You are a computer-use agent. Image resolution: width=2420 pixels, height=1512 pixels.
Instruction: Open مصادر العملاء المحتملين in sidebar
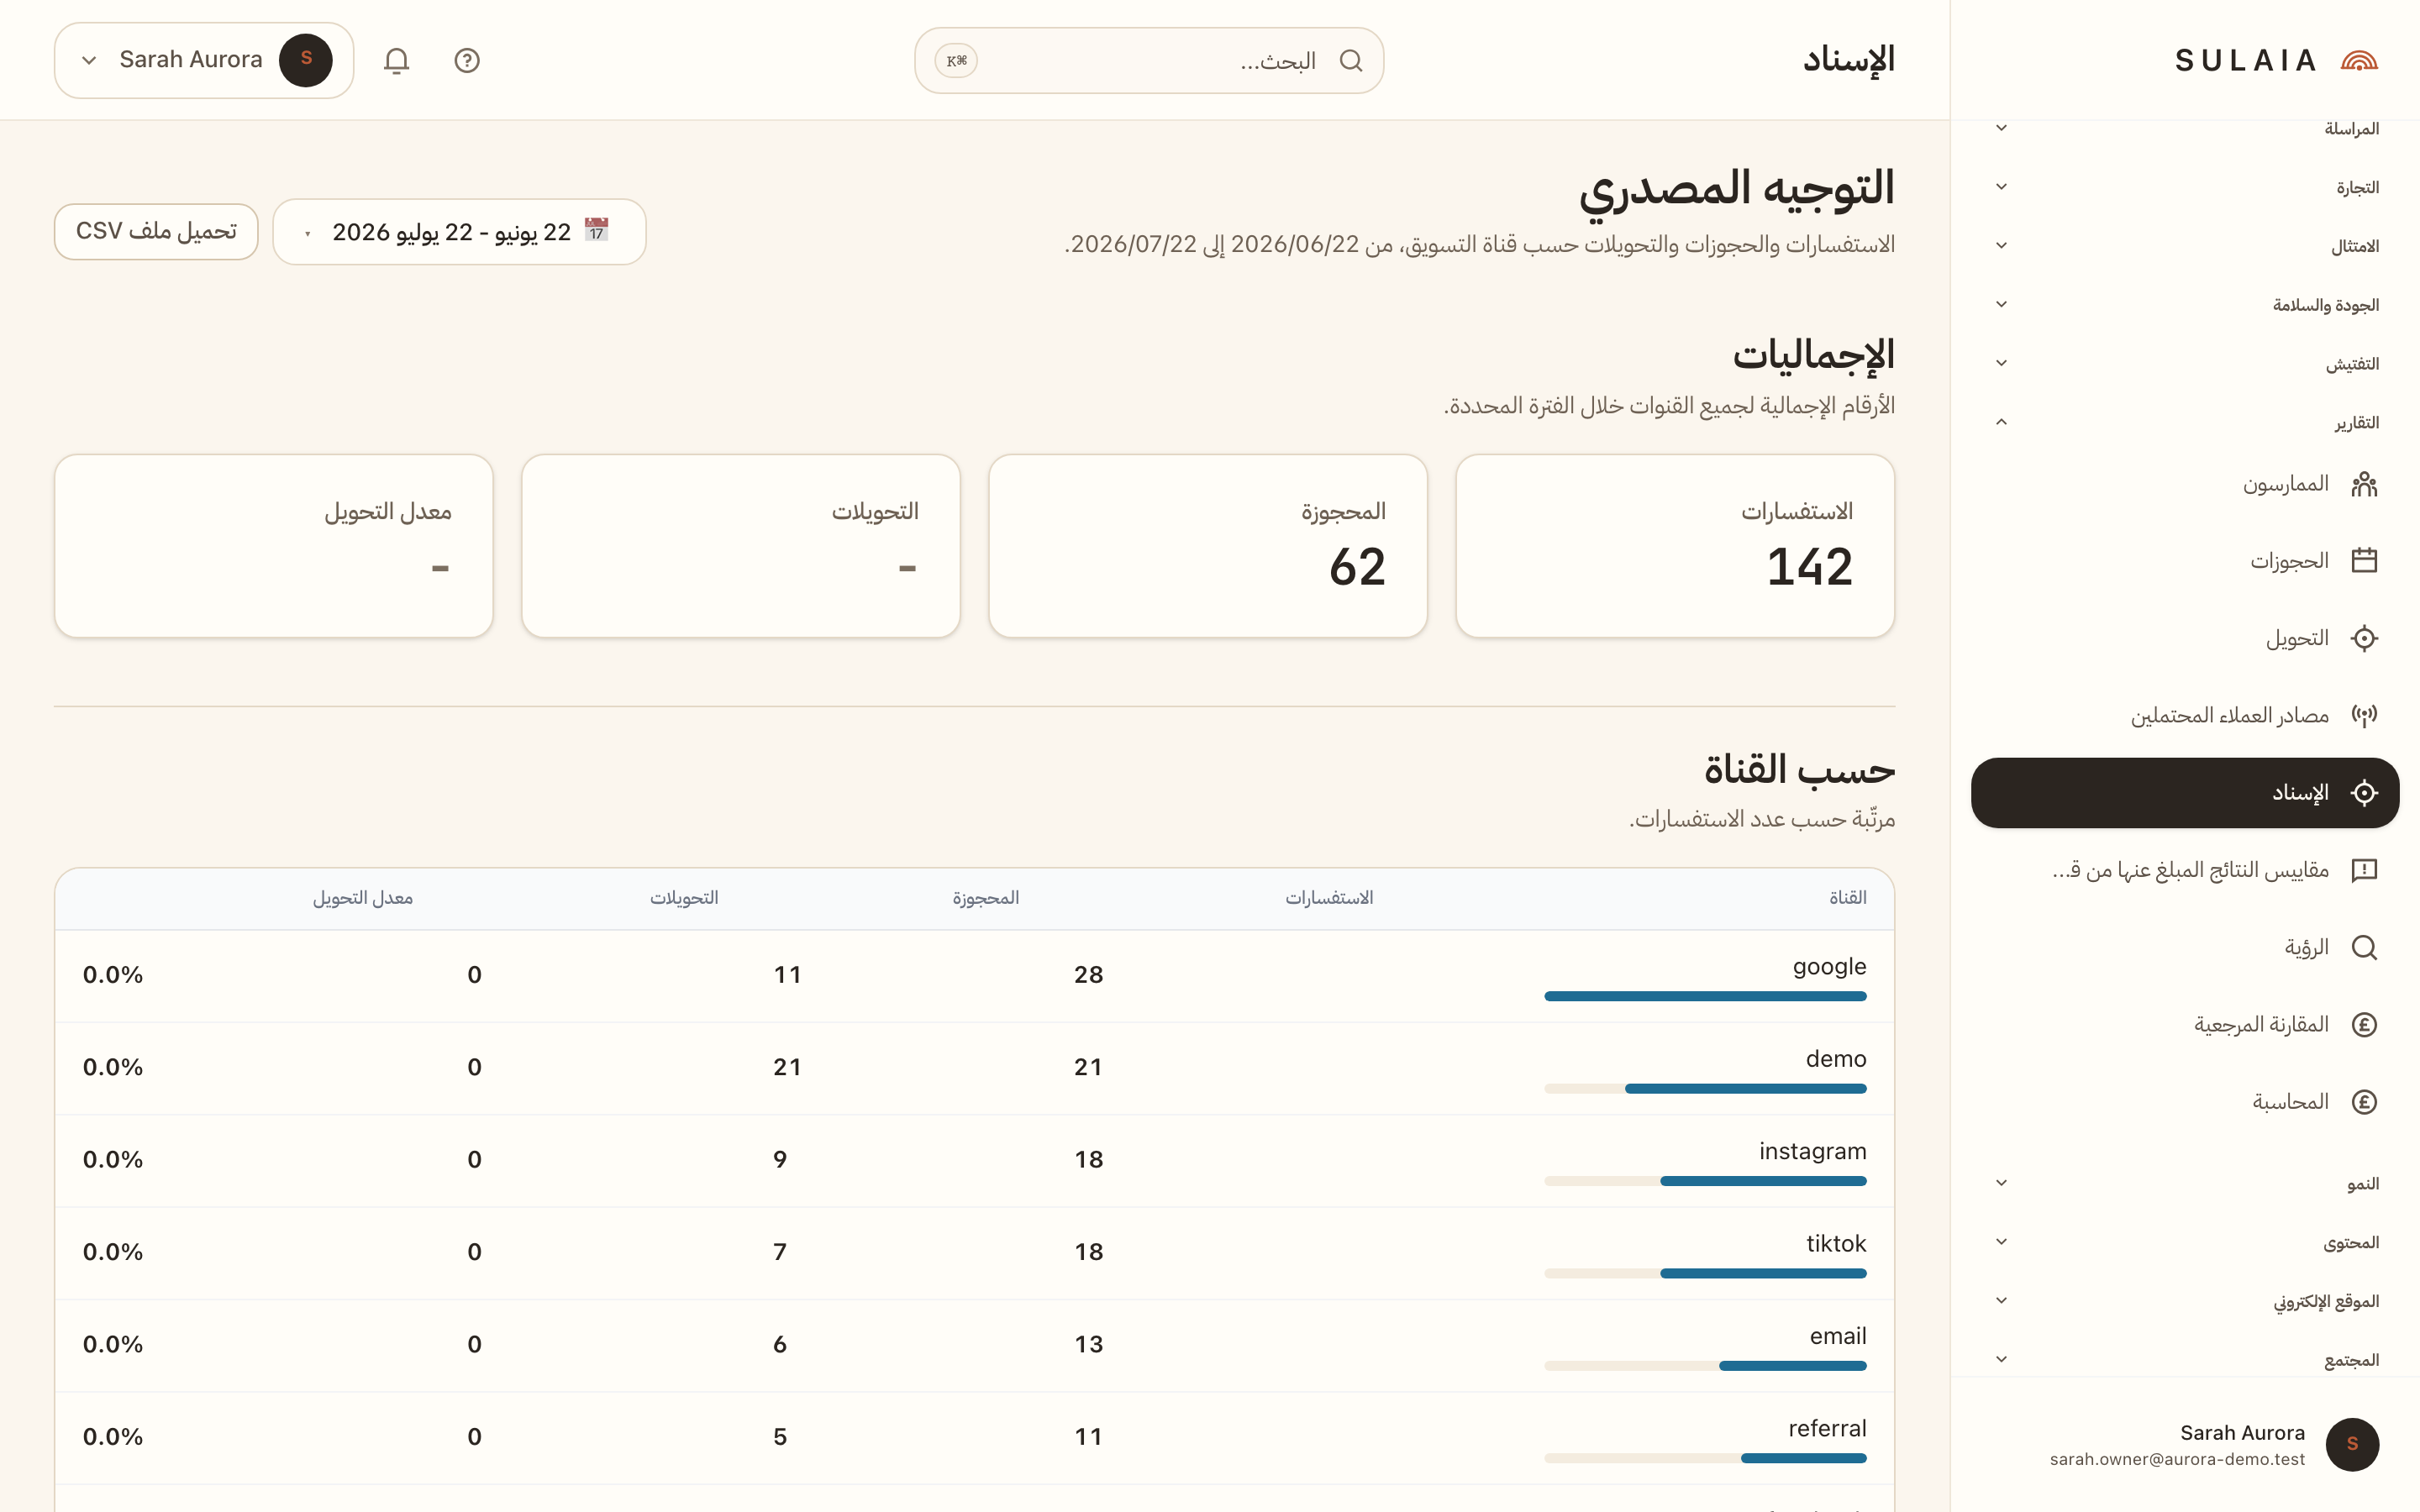[x=2185, y=715]
